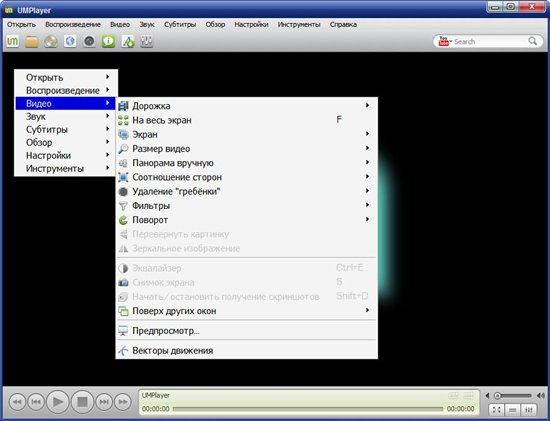Click the windows icon beside Поверх других окон
This screenshot has height=421, width=550.
(123, 311)
